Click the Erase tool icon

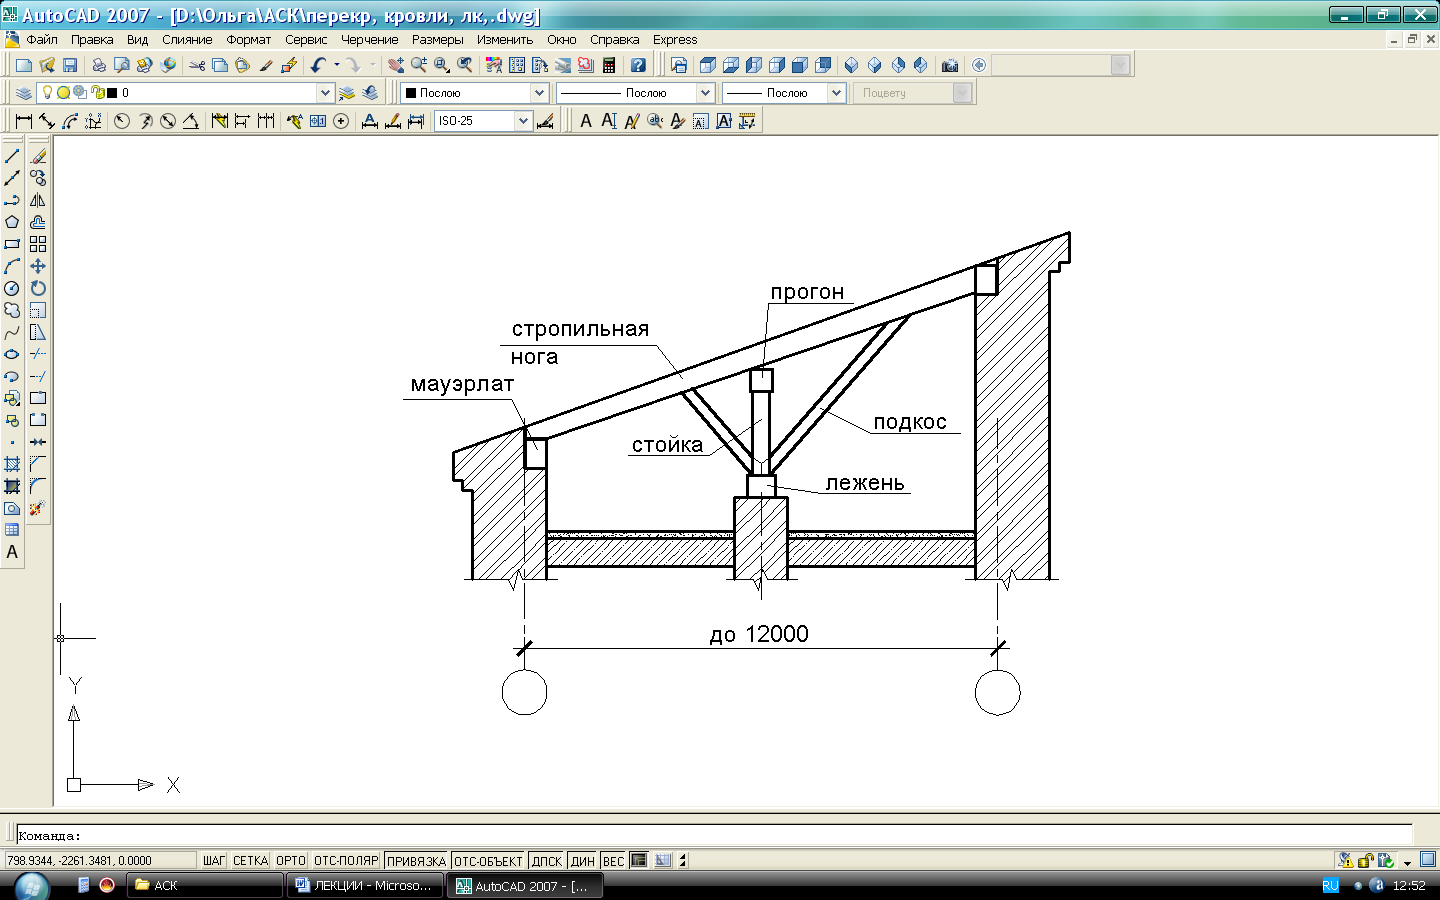38,156
